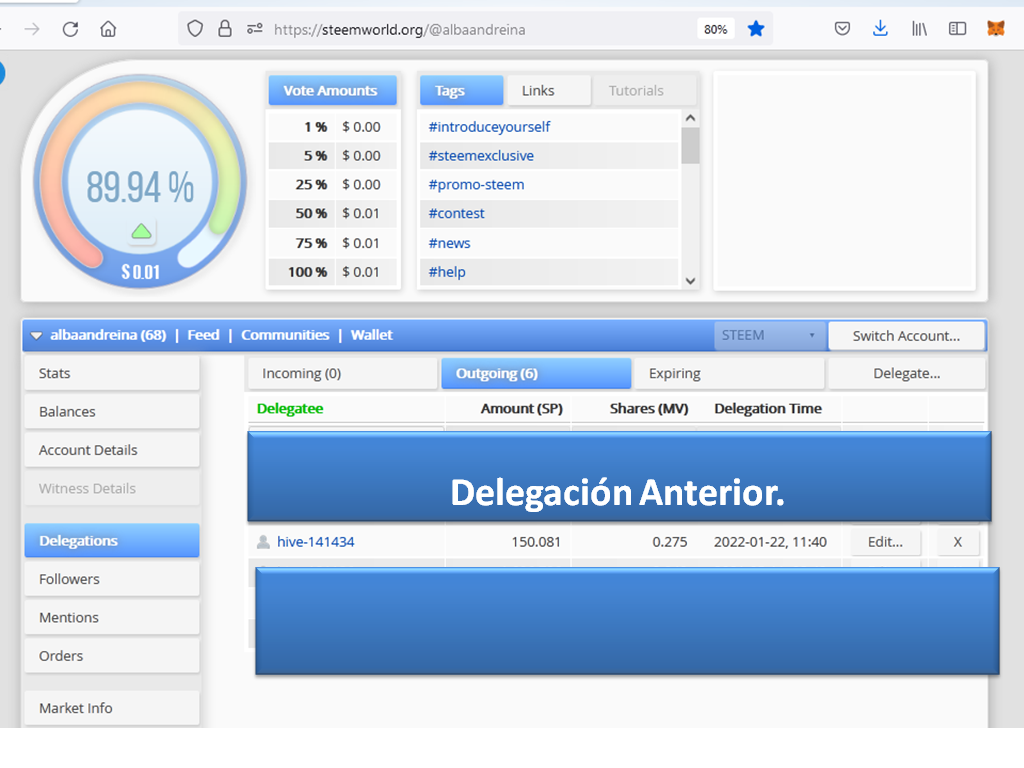The height and width of the screenshot is (768, 1024).
Task: Switch to the Links tab
Action: (549, 91)
